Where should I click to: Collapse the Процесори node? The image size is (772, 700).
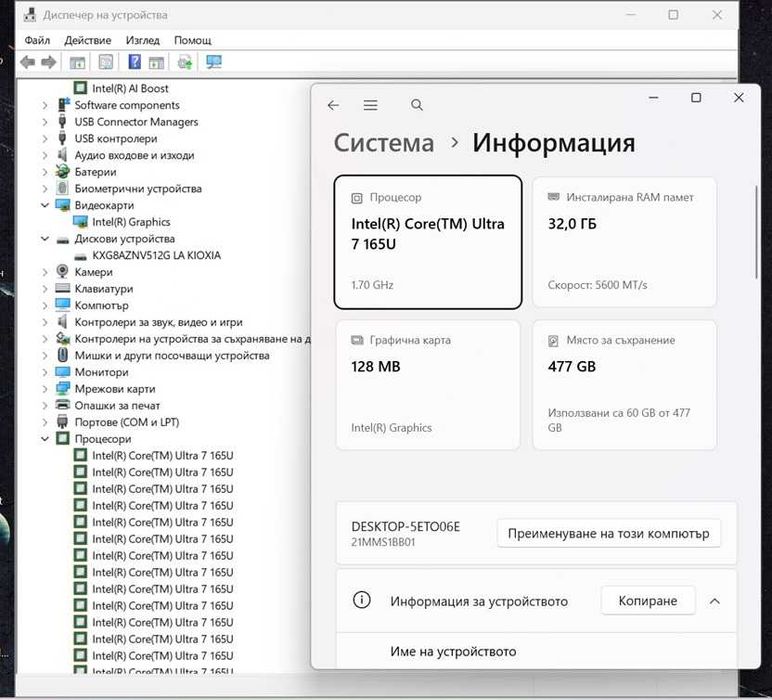pos(45,438)
